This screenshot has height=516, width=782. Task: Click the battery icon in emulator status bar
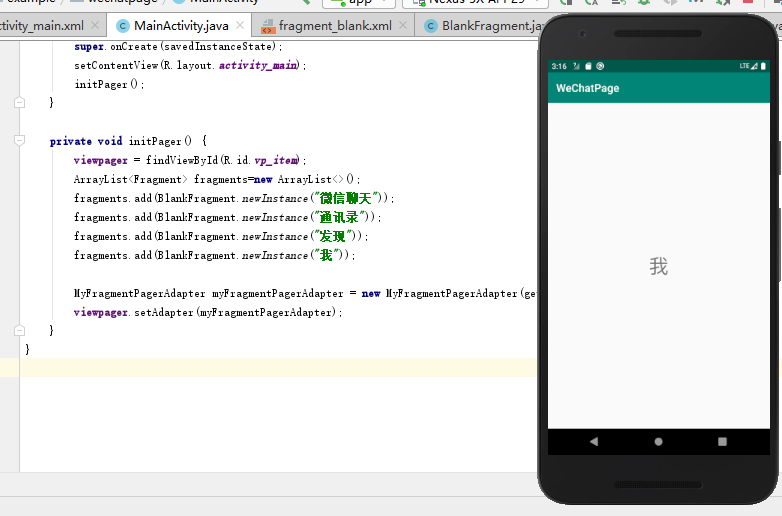coord(763,66)
